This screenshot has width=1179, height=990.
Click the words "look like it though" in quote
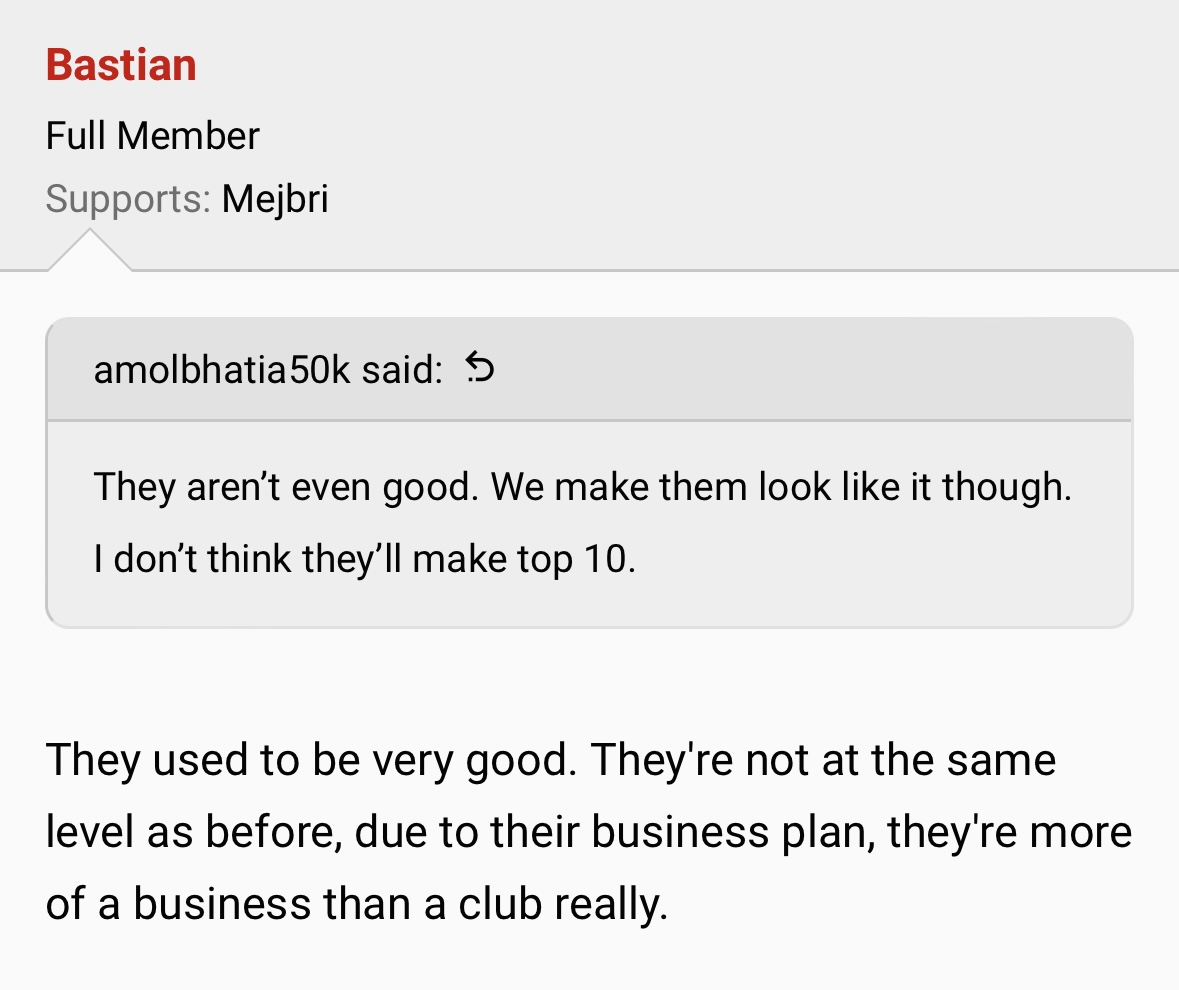click(914, 486)
